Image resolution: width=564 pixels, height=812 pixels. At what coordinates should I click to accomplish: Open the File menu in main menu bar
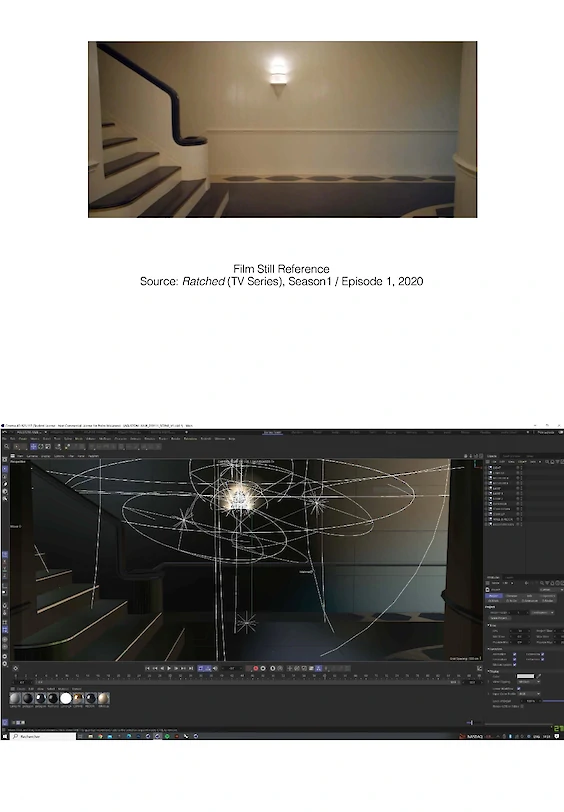pos(4,439)
